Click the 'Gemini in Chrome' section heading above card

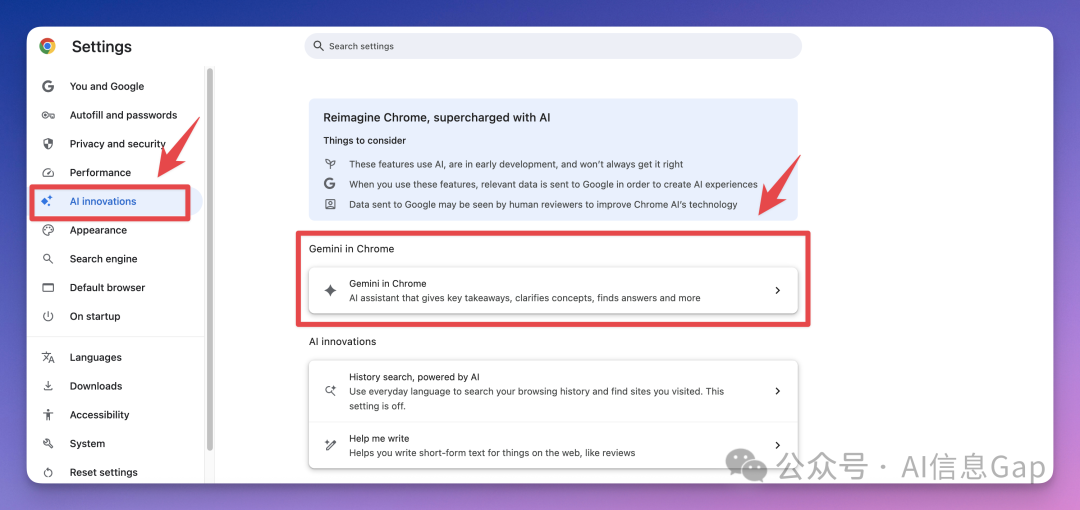(x=351, y=249)
